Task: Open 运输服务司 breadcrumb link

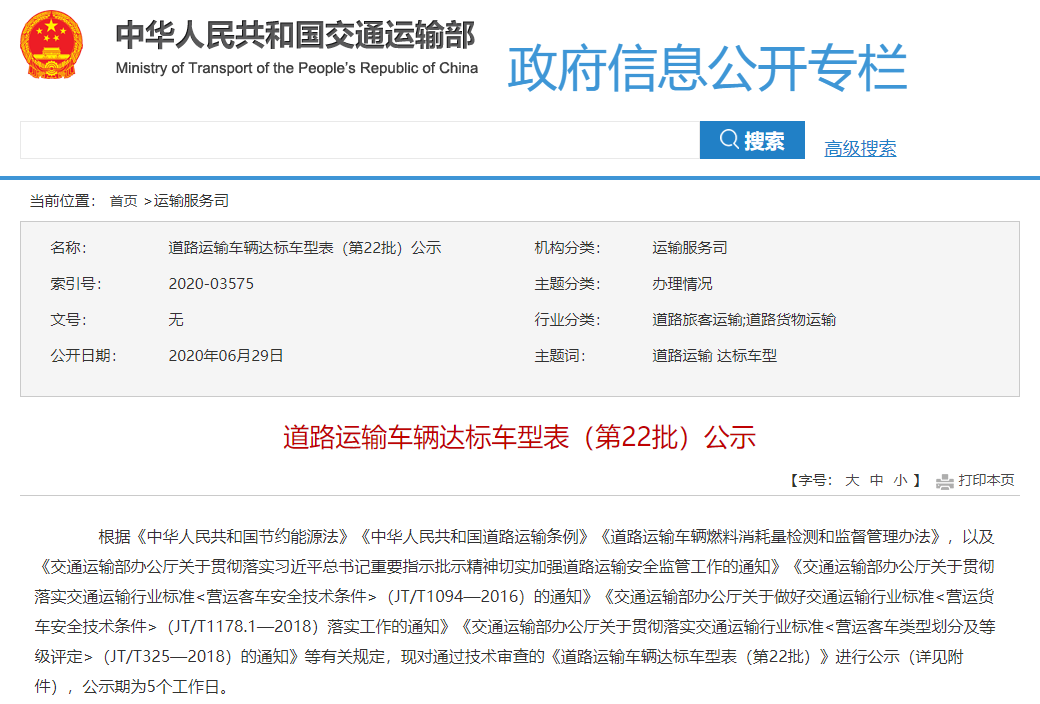Action: pos(191,200)
